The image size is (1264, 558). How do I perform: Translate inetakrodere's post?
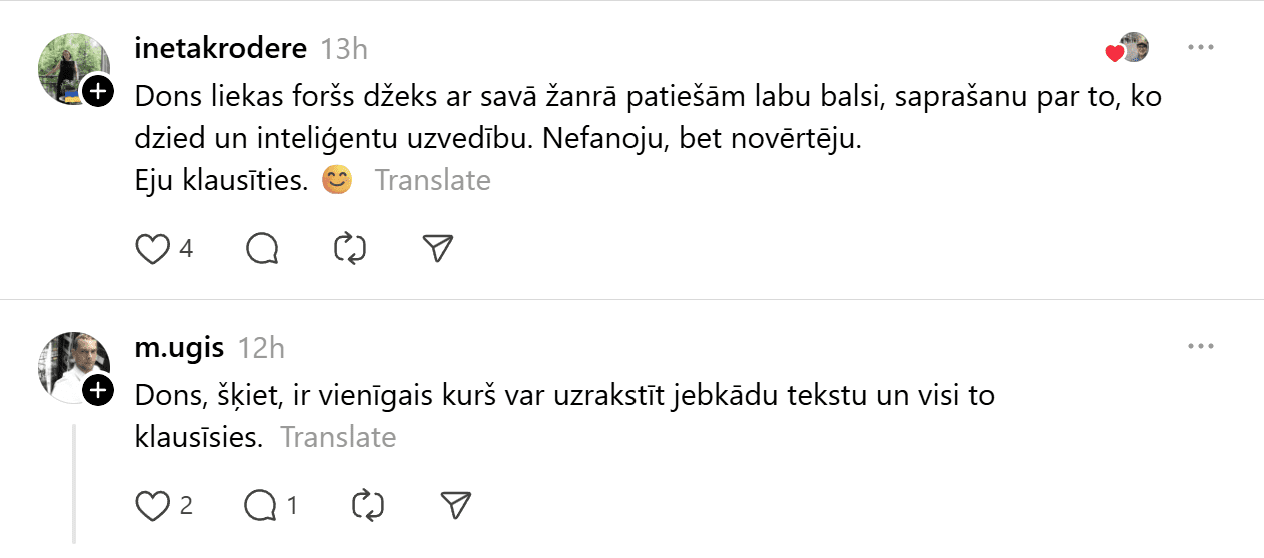tap(432, 181)
